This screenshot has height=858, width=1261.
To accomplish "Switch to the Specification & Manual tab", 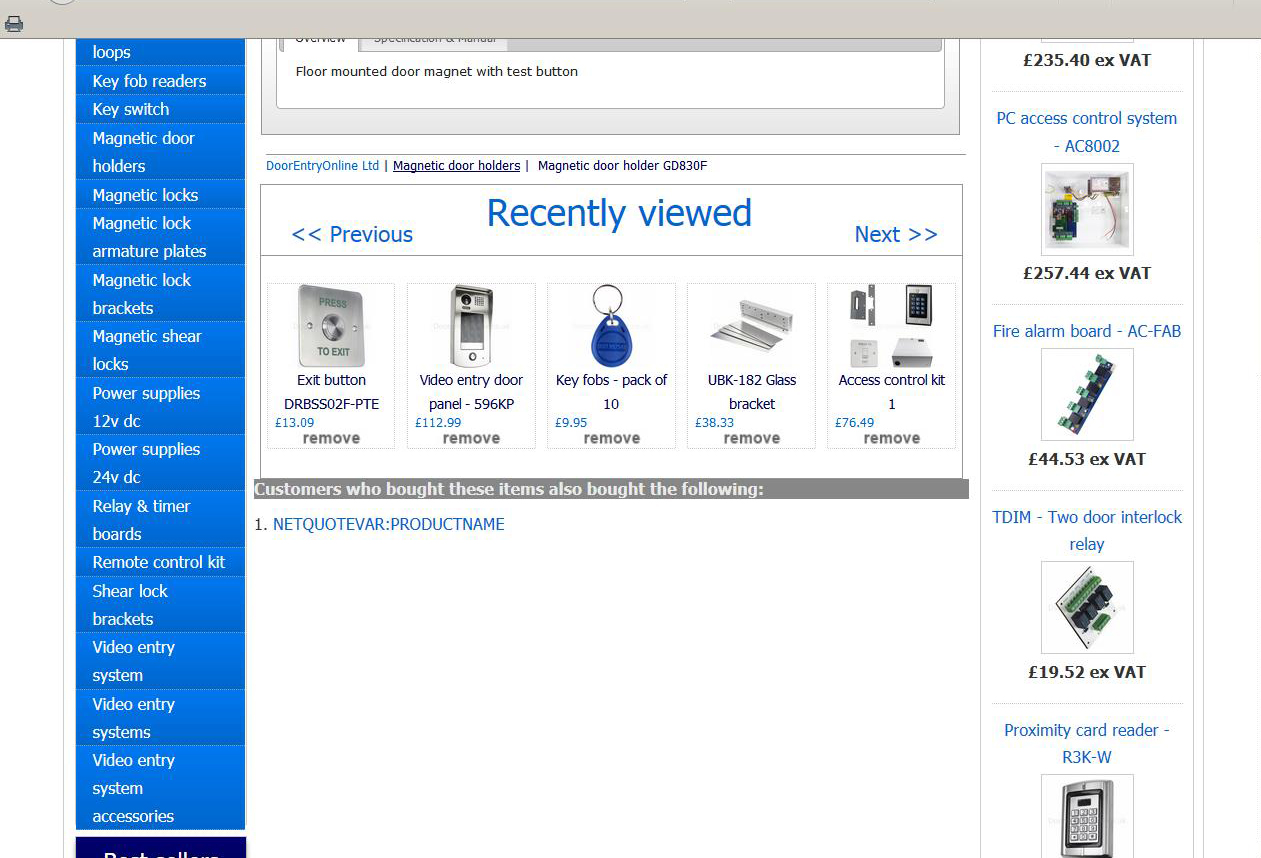I will tap(434, 40).
